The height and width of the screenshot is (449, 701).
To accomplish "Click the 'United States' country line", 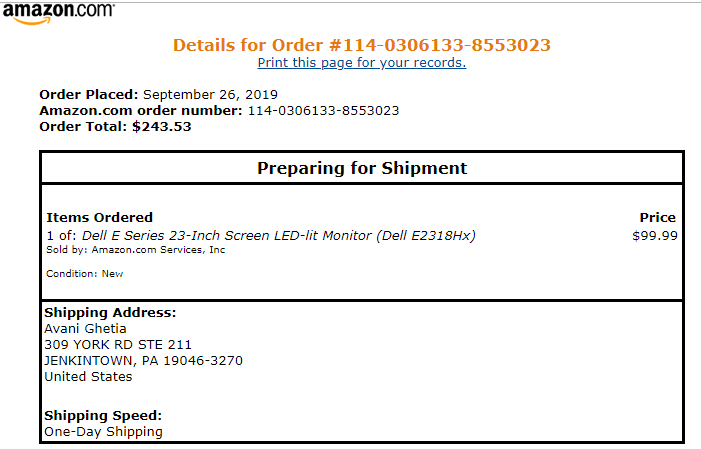I will tap(88, 377).
